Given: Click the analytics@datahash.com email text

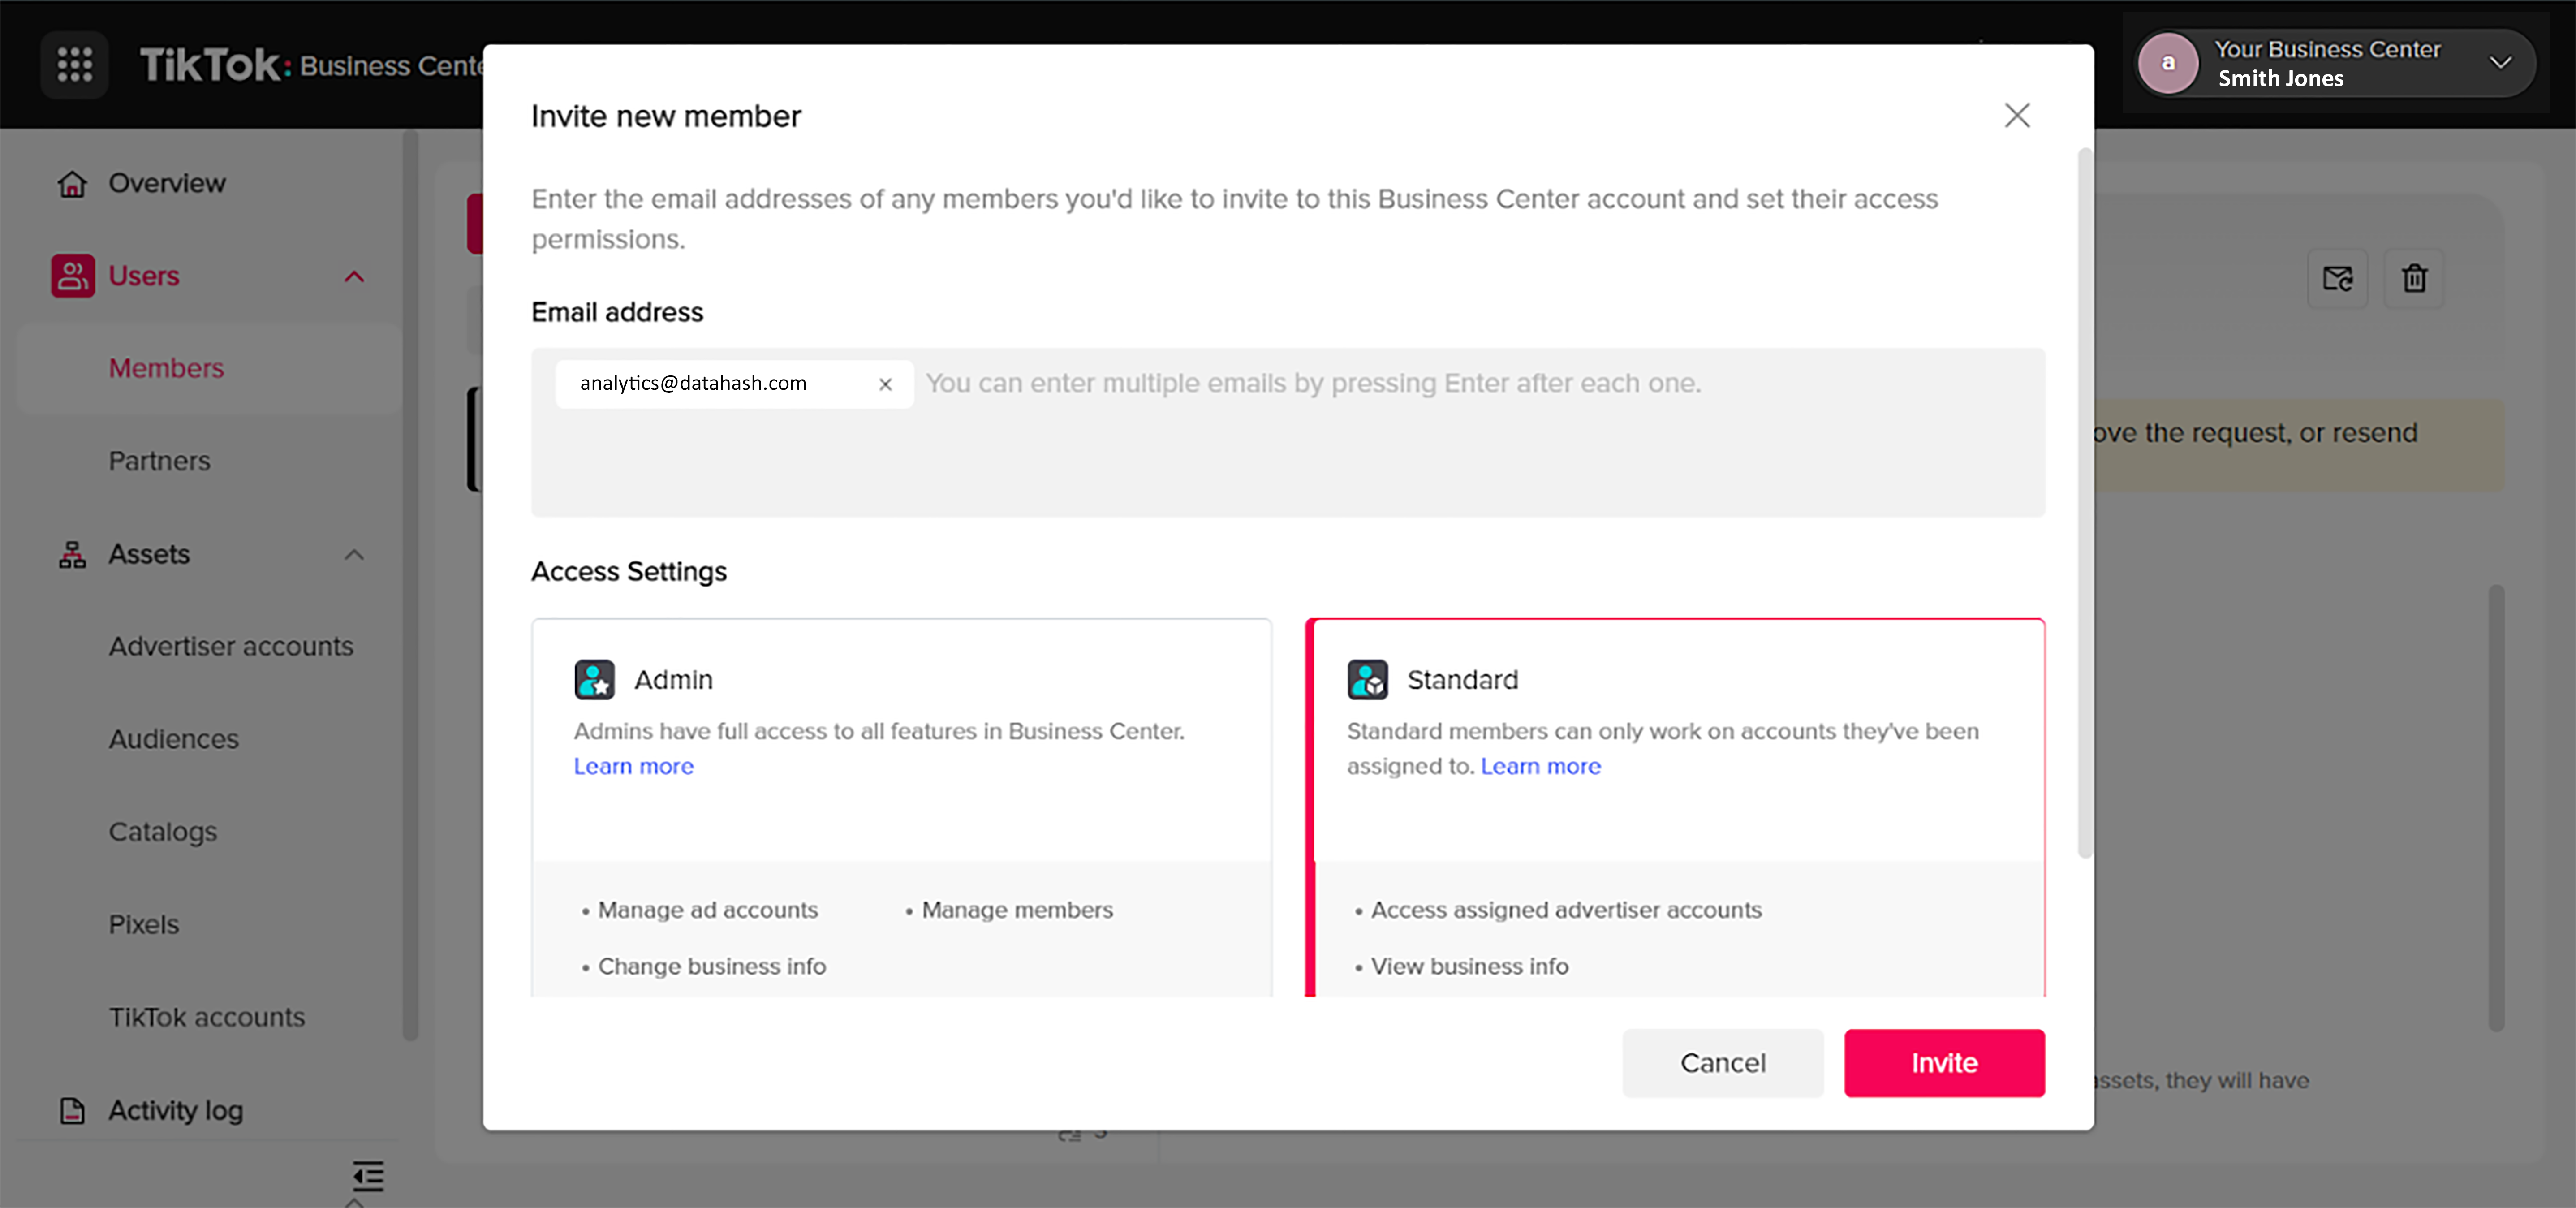Looking at the screenshot, I should click(x=693, y=384).
